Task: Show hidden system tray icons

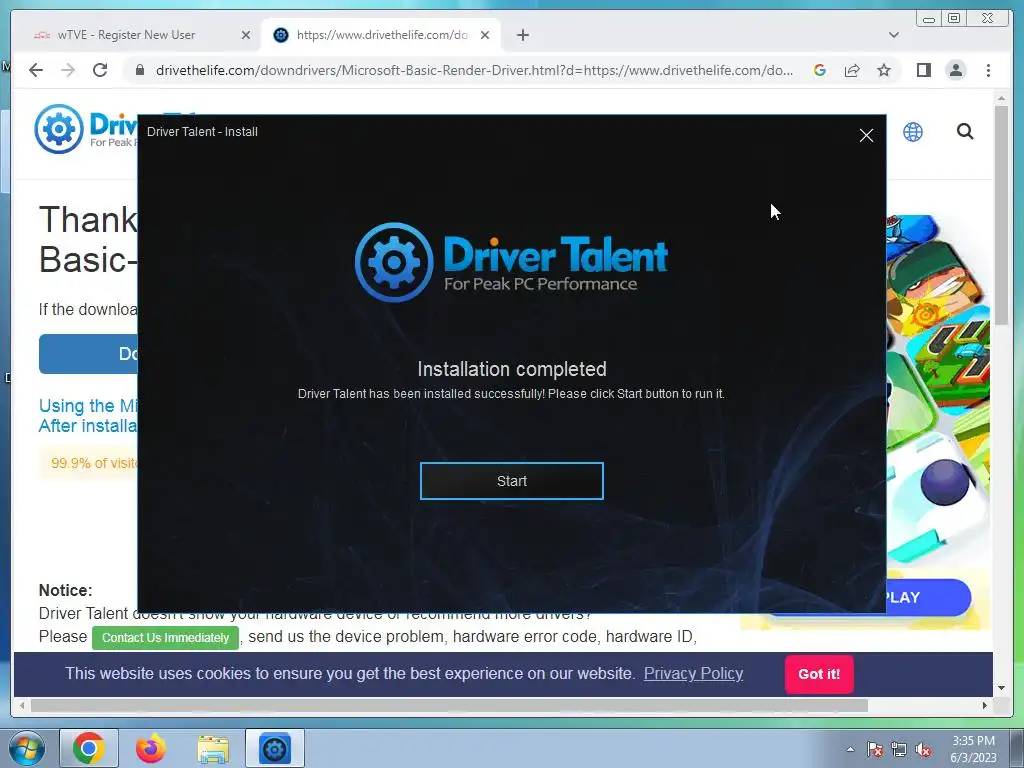Action: [x=850, y=750]
